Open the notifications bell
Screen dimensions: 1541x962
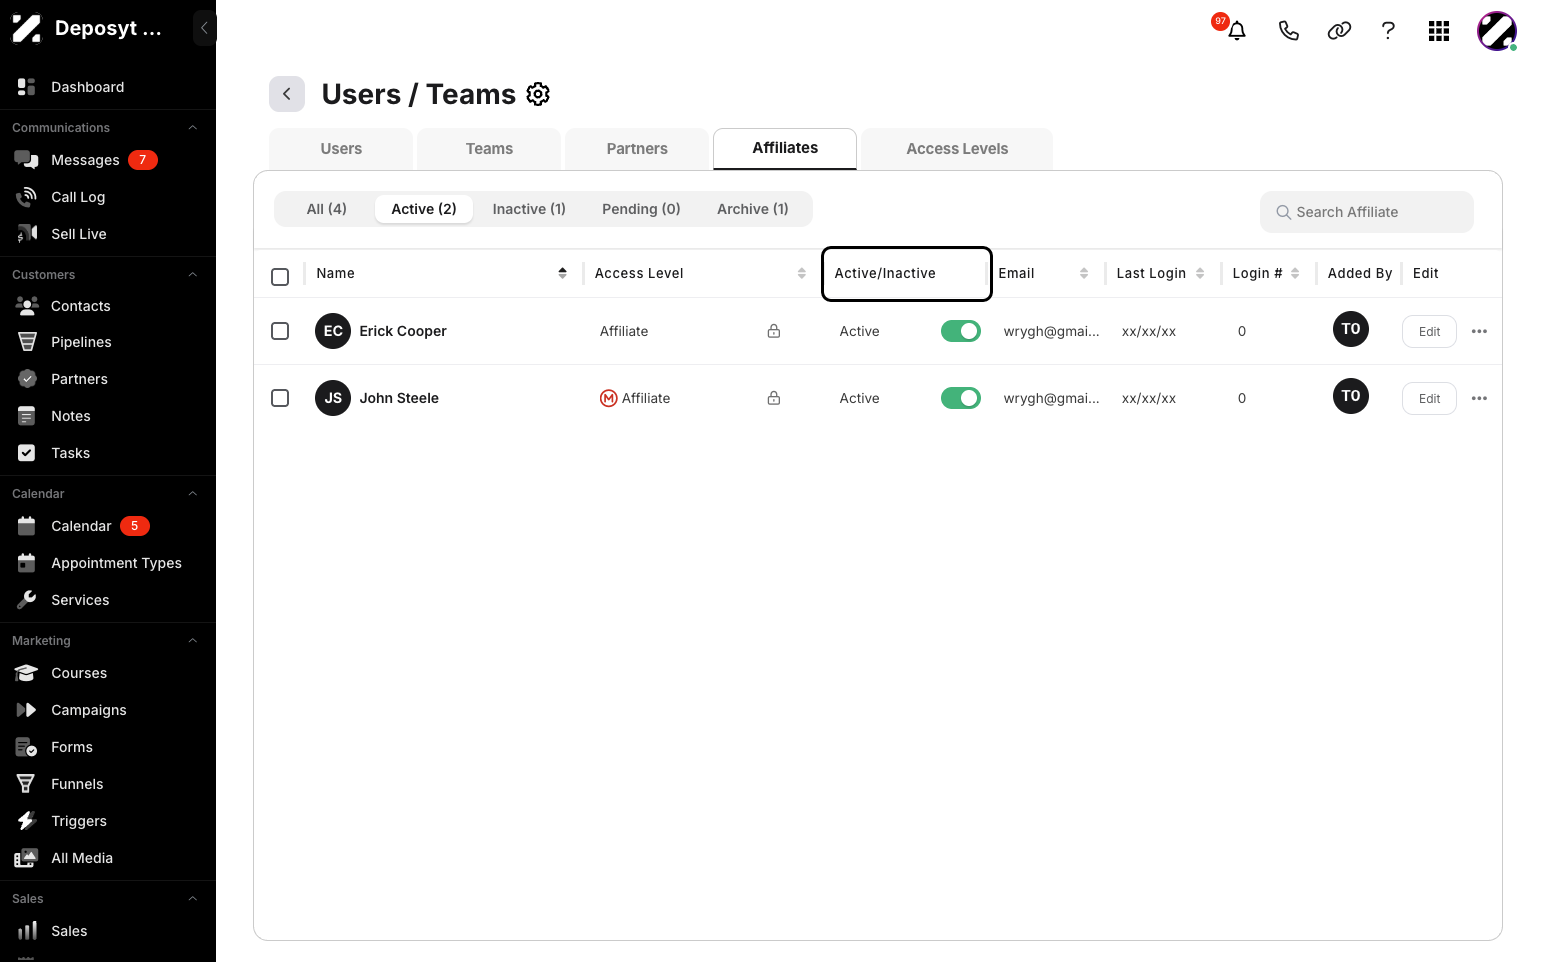(x=1237, y=31)
